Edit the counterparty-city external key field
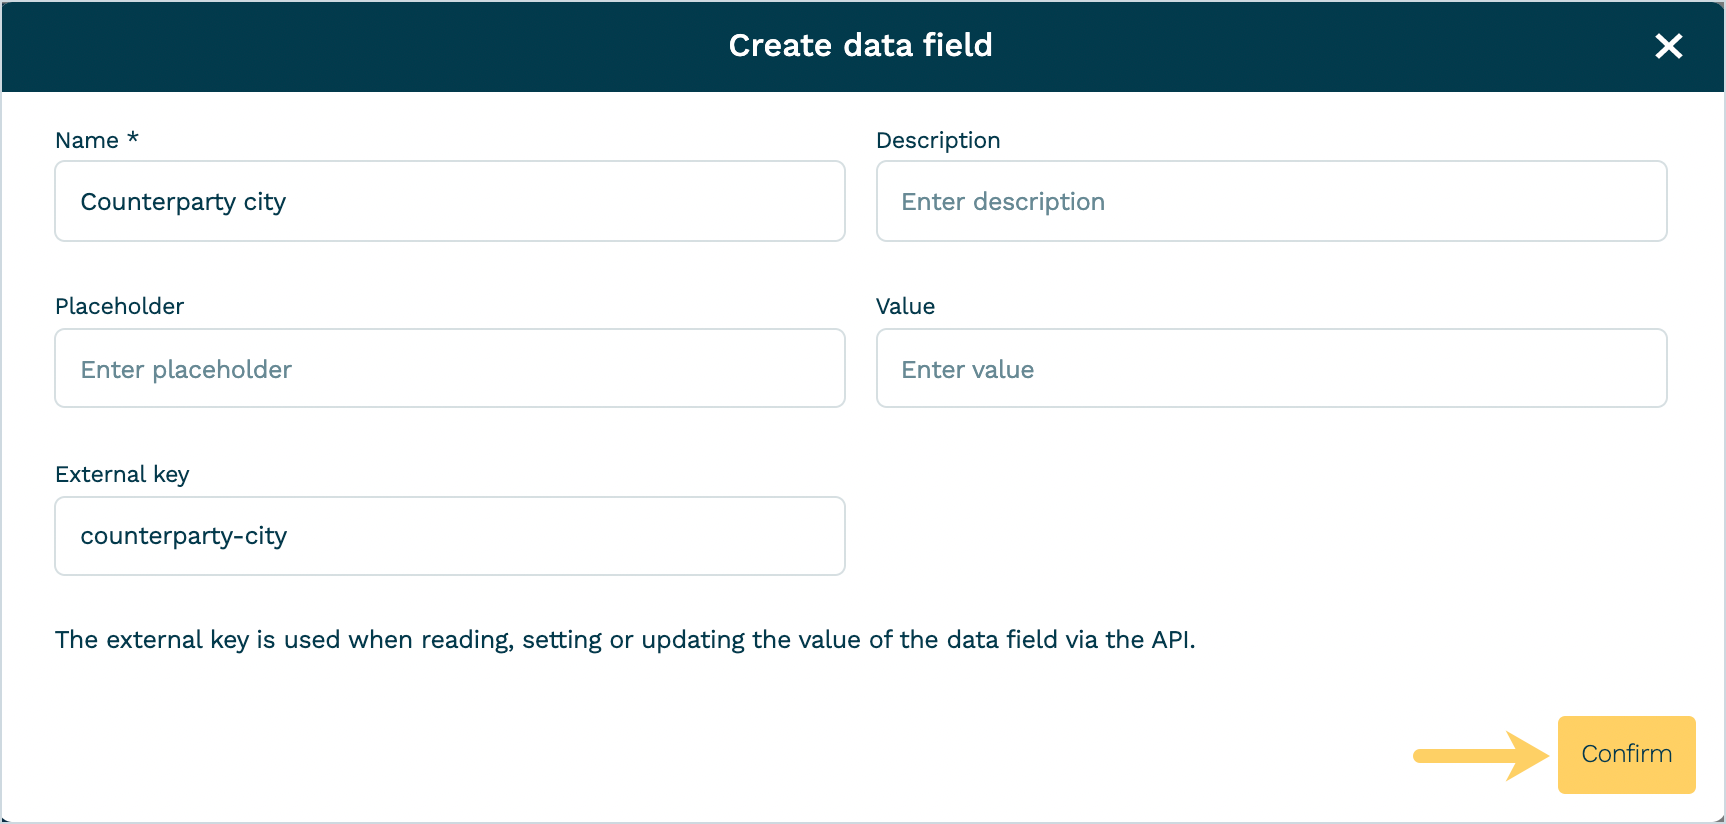This screenshot has height=824, width=1726. pos(449,536)
